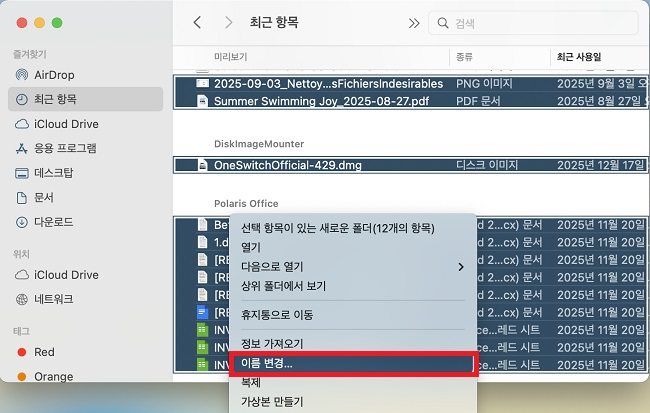Choose 선택 항목이 있는 새로운 폴더 menu item
Viewport: 650px width, 413px height.
tap(337, 228)
